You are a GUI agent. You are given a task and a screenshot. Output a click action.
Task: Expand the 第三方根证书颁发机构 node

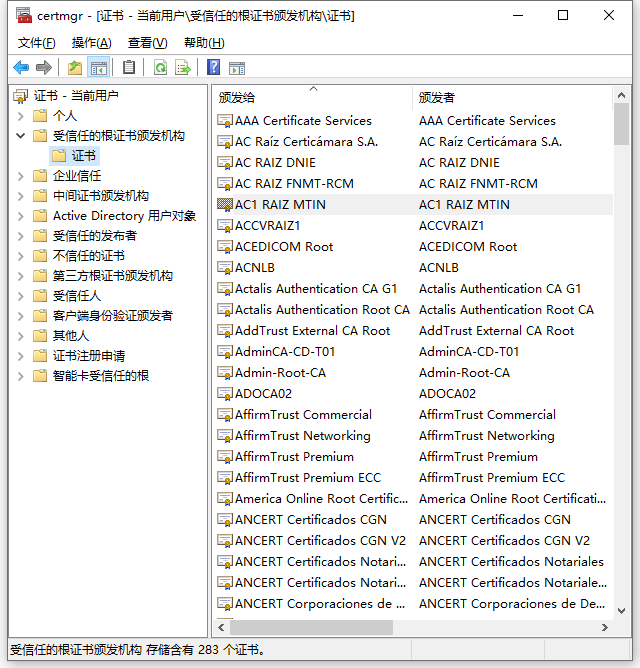pyautogui.click(x=20, y=276)
